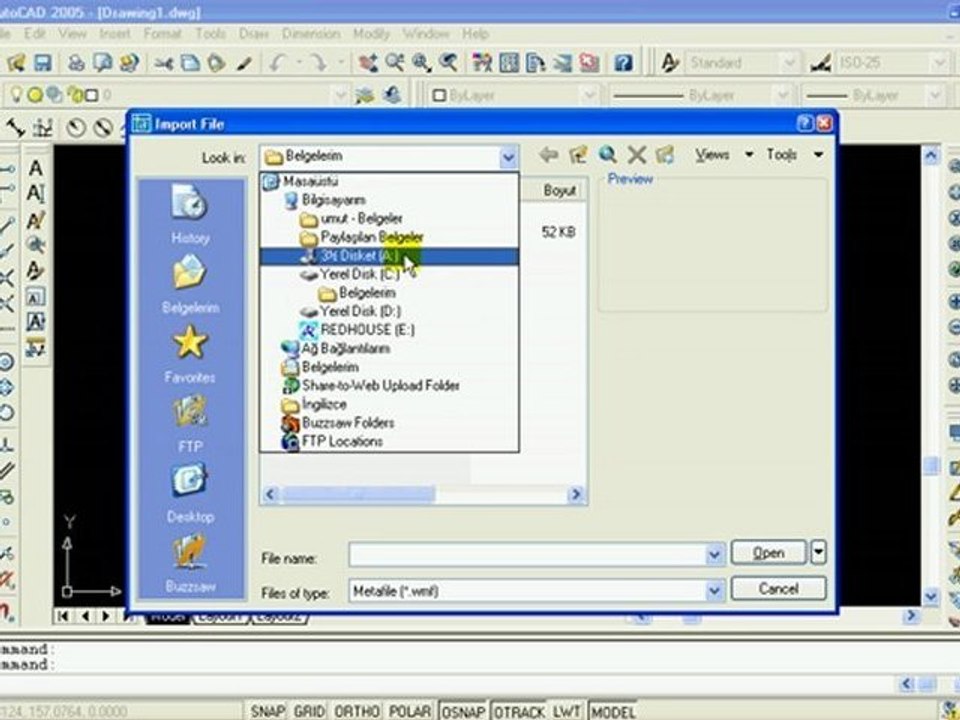Open the View menu in AutoCAD
This screenshot has width=960, height=720.
tap(72, 34)
